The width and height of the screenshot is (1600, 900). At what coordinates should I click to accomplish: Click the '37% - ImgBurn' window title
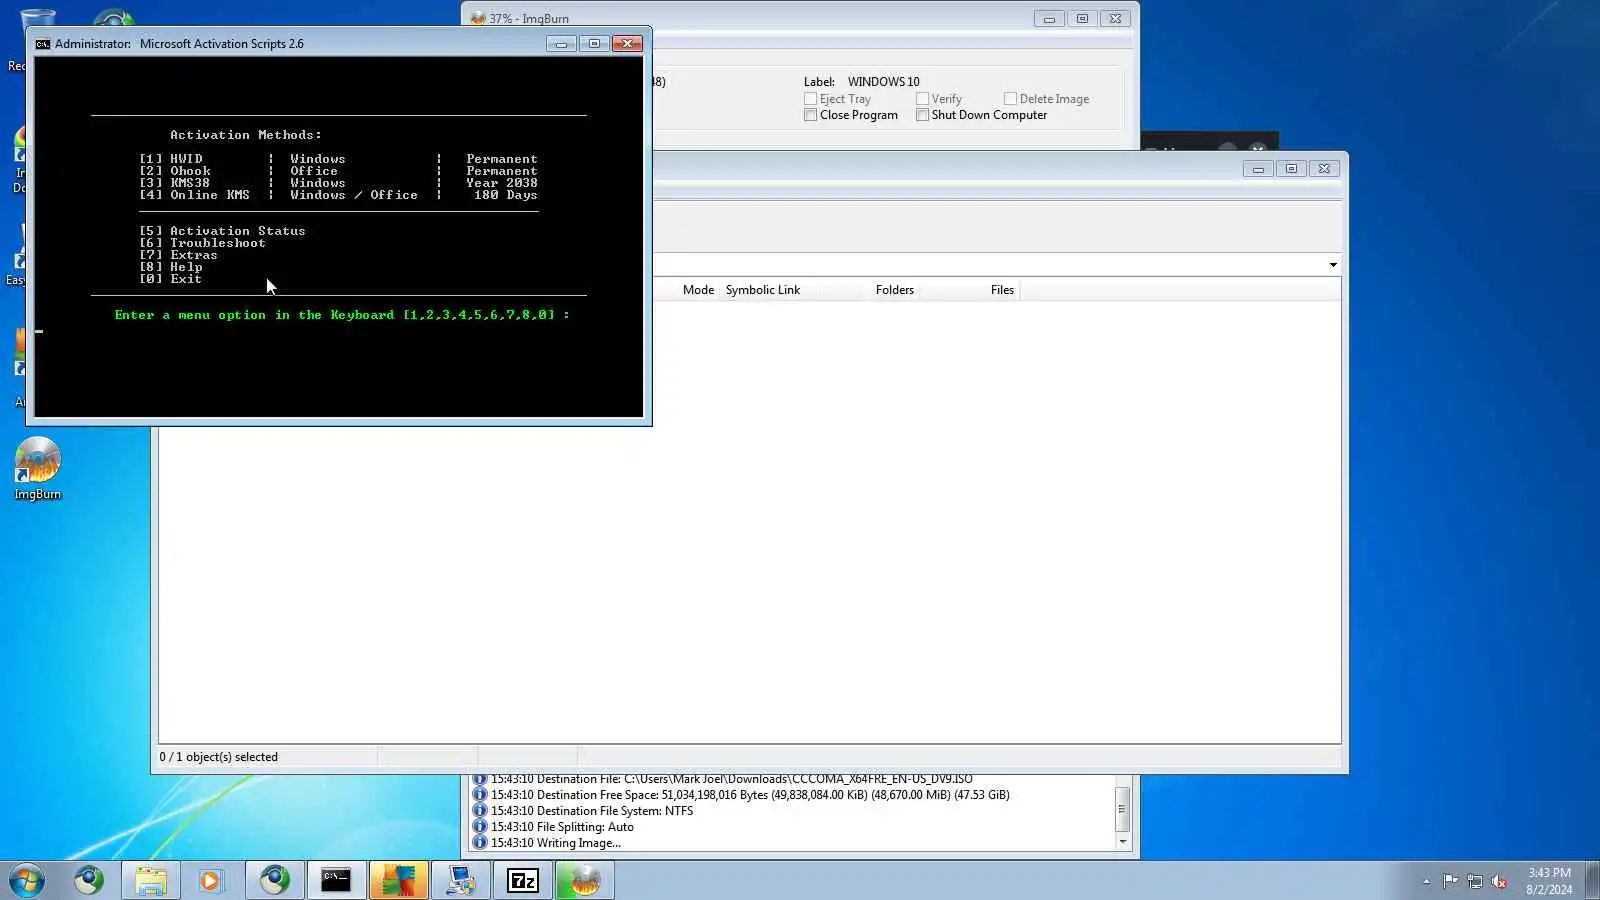[x=529, y=19]
